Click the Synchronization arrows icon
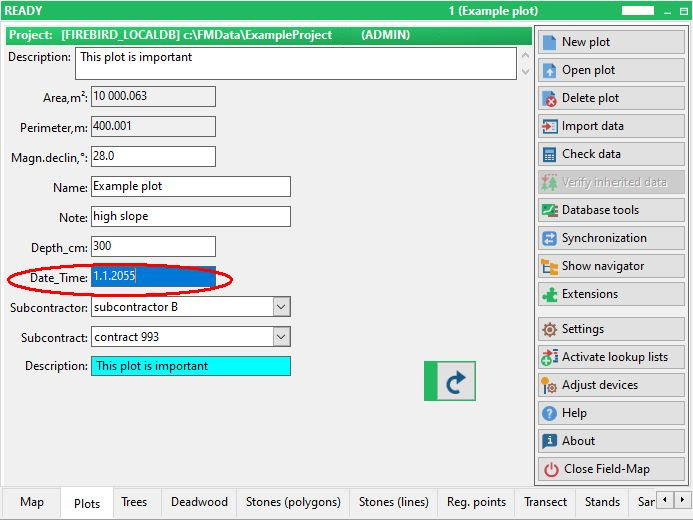The image size is (693, 521). (550, 238)
